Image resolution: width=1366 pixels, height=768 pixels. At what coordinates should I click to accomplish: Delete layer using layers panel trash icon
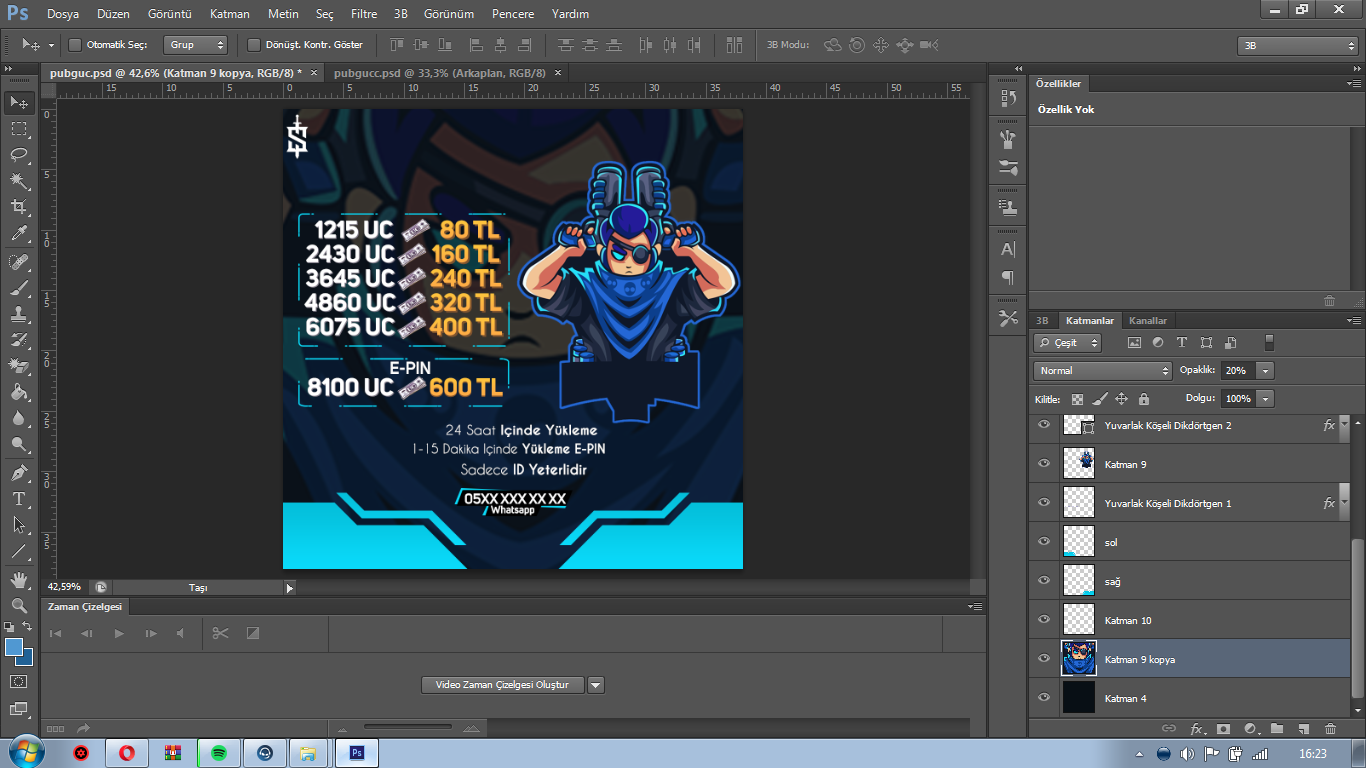(1330, 729)
